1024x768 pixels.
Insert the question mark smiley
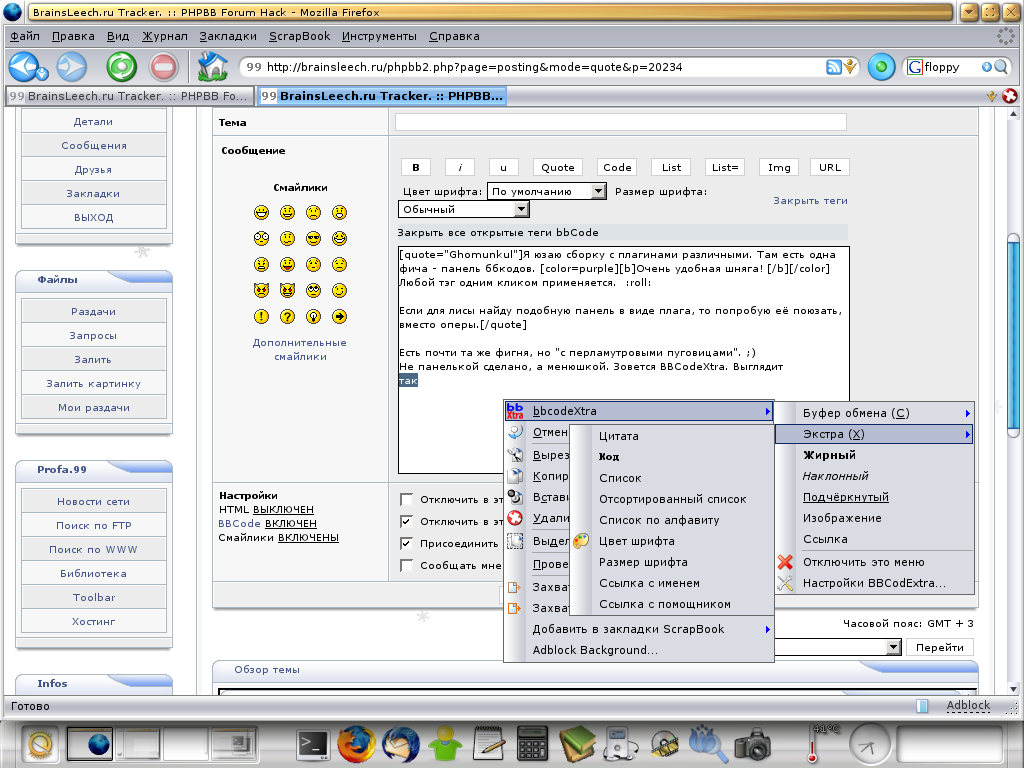pos(287,317)
